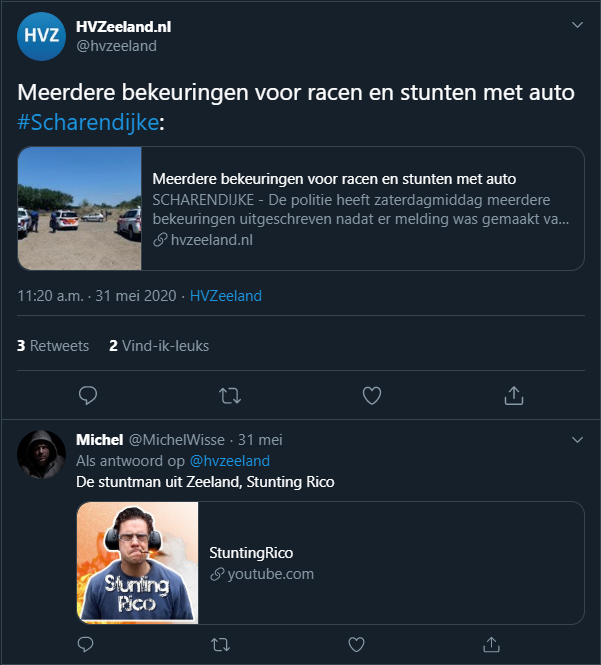Screen dimensions: 601x665
Task: Open the StuntingRico YouTube card
Action: pos(330,563)
